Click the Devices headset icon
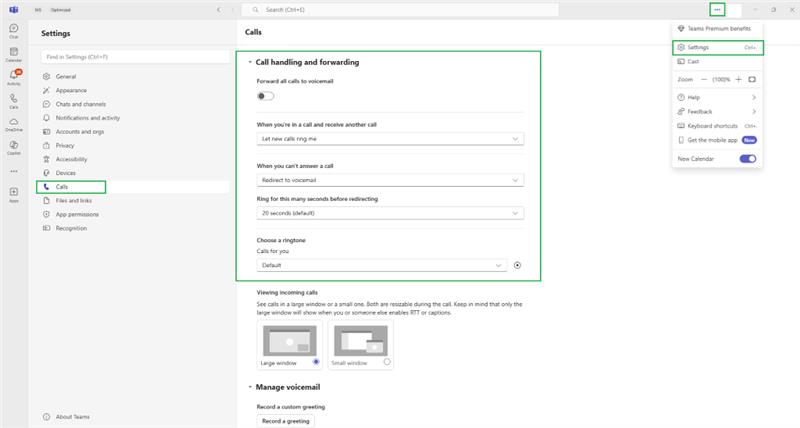The height and width of the screenshot is (428, 800). 46,173
